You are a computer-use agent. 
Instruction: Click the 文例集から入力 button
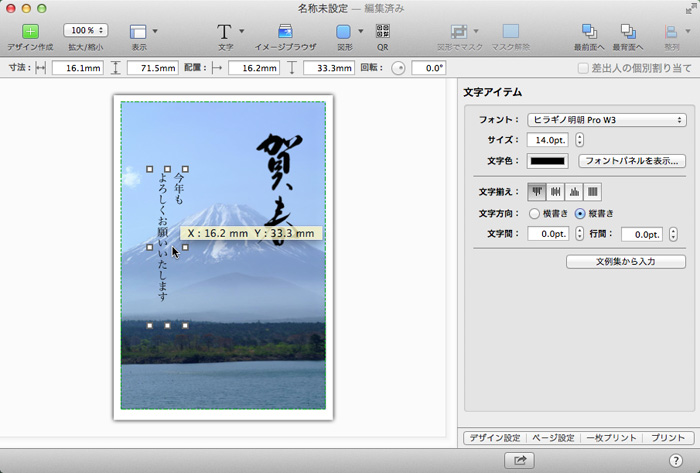click(x=625, y=261)
